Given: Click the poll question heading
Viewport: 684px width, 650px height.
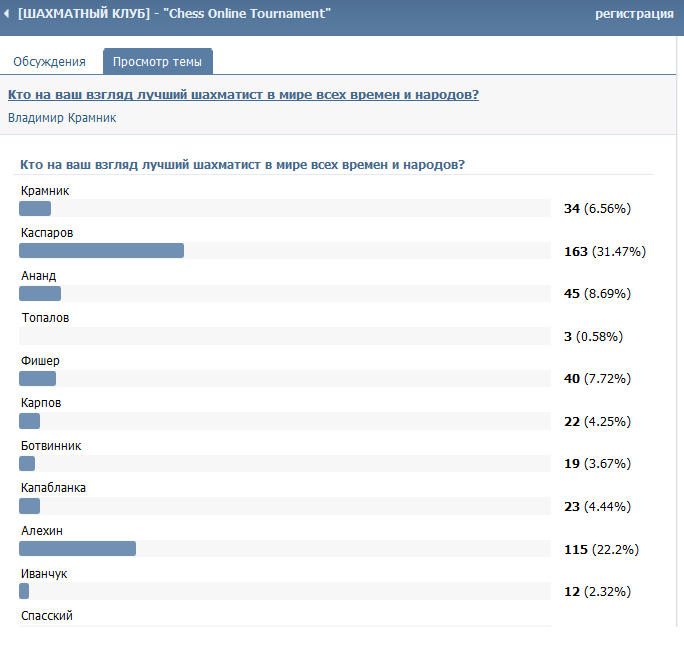Looking at the screenshot, I should click(242, 164).
